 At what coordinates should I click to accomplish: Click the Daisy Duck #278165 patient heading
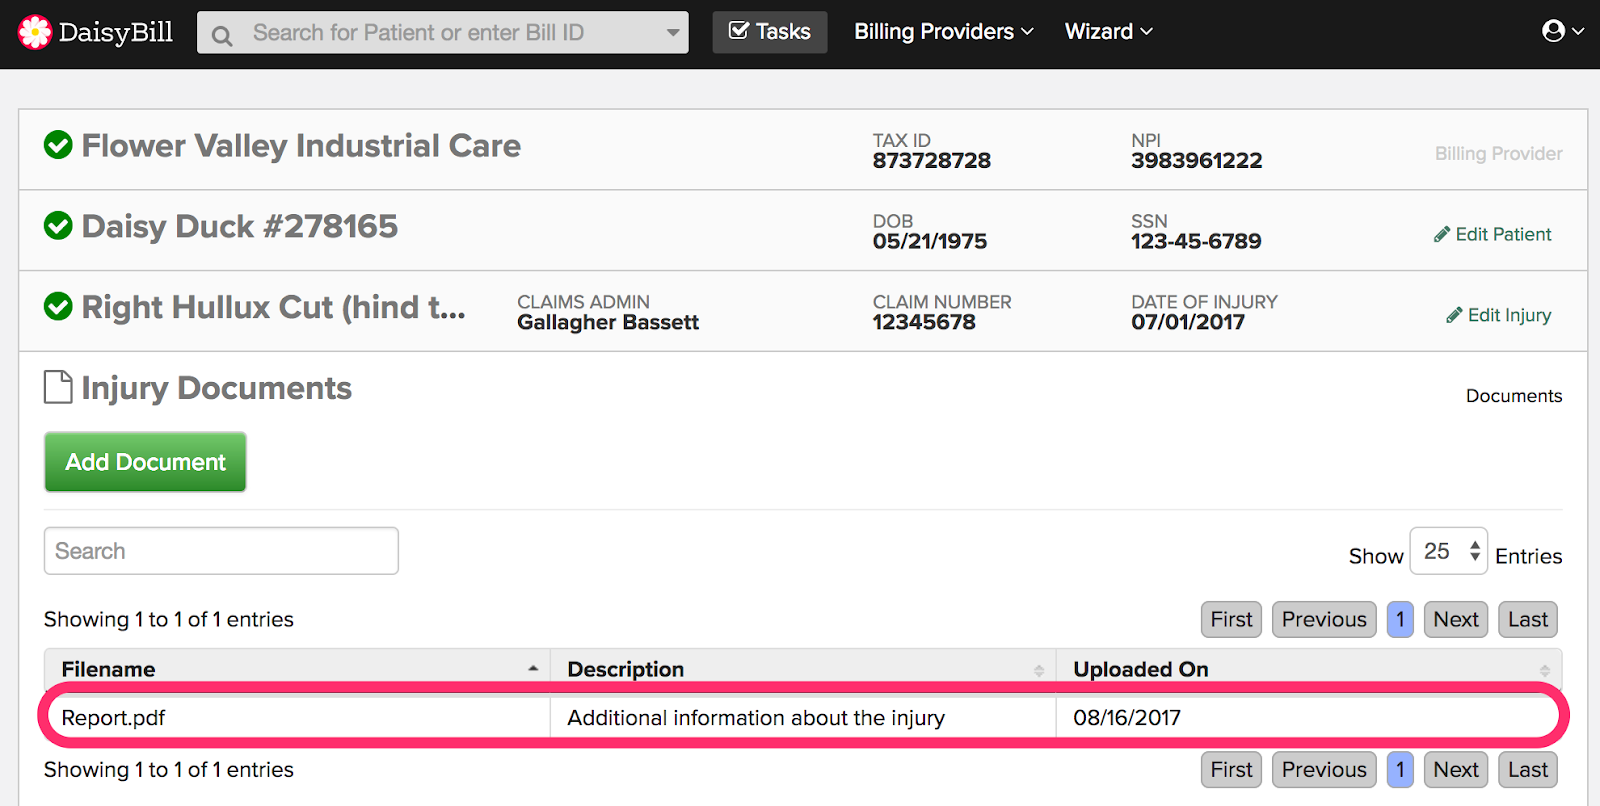pyautogui.click(x=240, y=227)
